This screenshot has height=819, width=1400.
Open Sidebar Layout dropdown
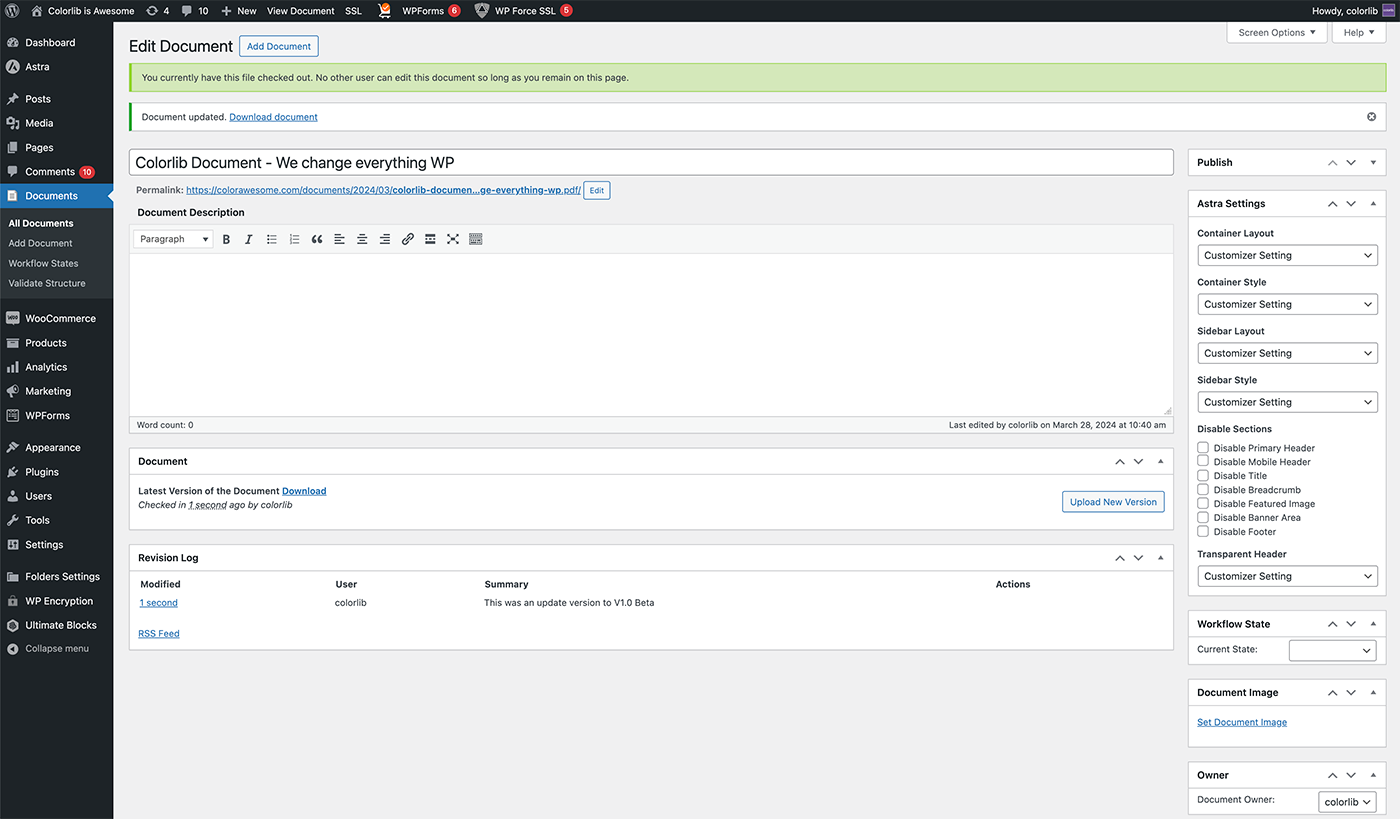(1287, 353)
